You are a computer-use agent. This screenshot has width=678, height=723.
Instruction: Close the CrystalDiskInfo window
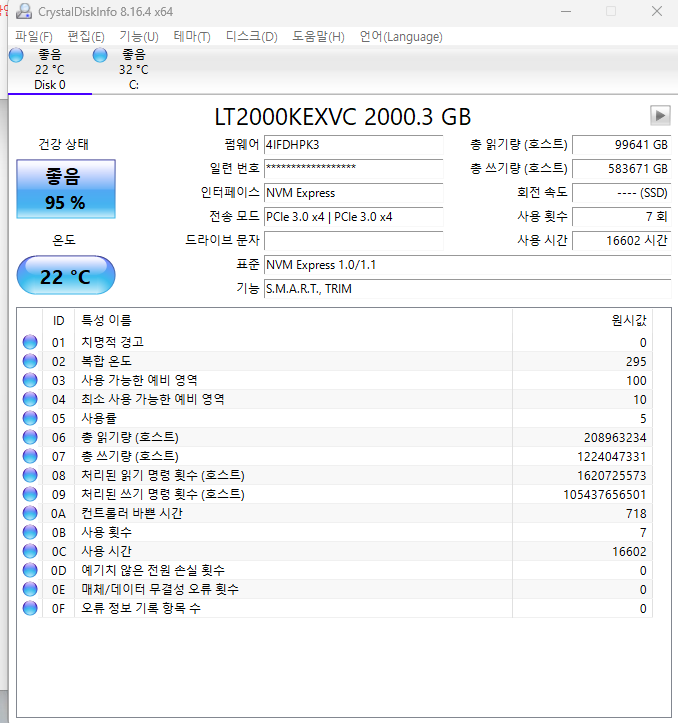[657, 12]
